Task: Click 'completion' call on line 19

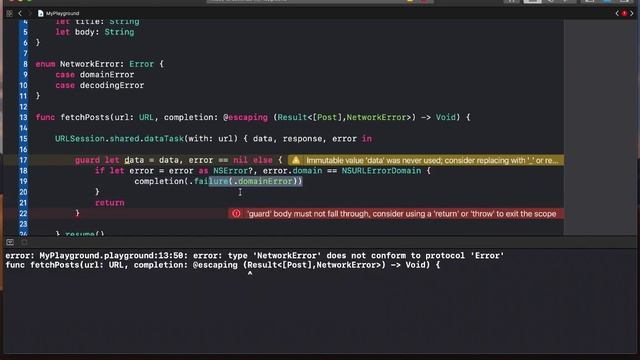Action: click(x=159, y=181)
